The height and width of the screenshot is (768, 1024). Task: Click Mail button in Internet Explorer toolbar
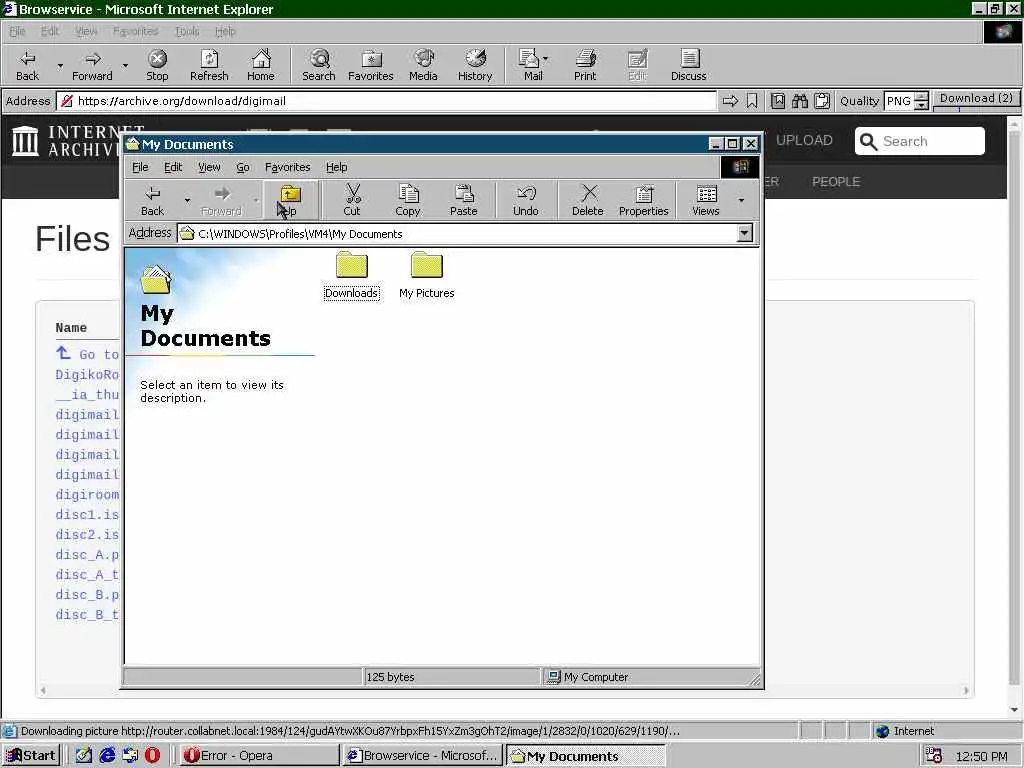(530, 65)
